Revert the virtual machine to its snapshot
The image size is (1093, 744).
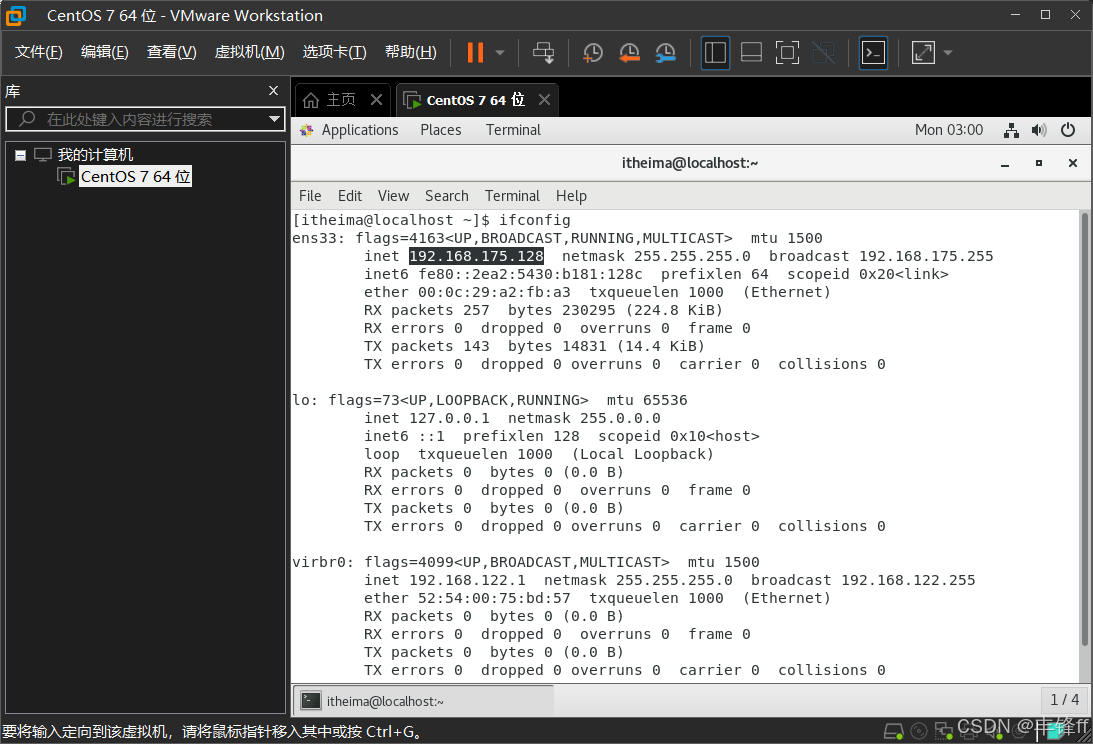coord(629,52)
